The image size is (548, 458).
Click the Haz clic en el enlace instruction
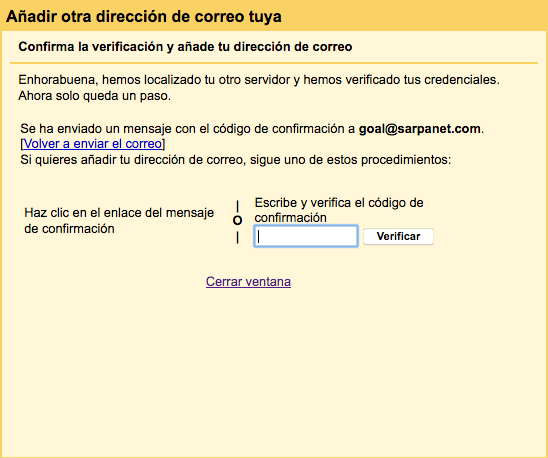[x=119, y=213]
